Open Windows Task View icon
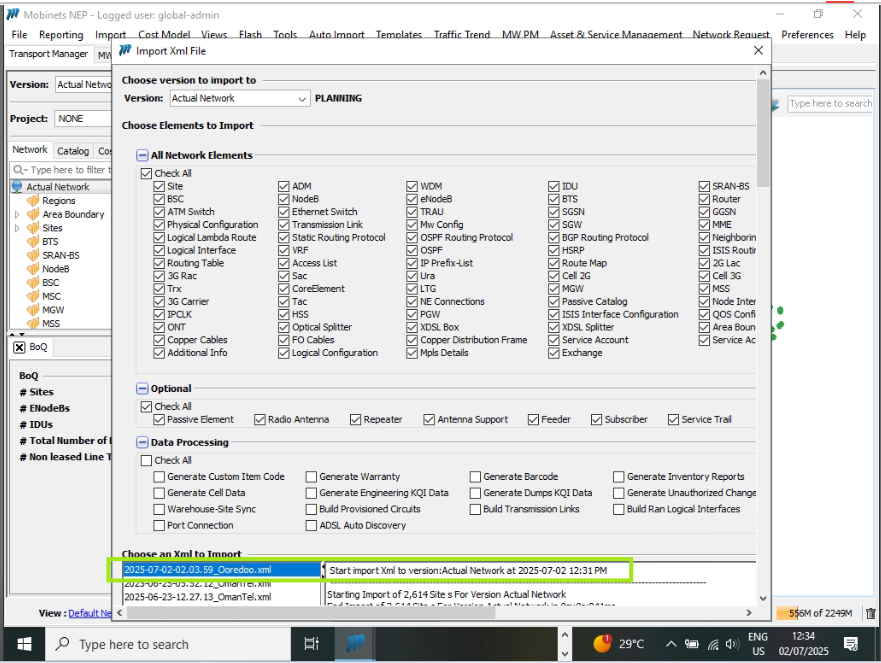Image resolution: width=881 pixels, height=663 pixels. tap(311, 643)
